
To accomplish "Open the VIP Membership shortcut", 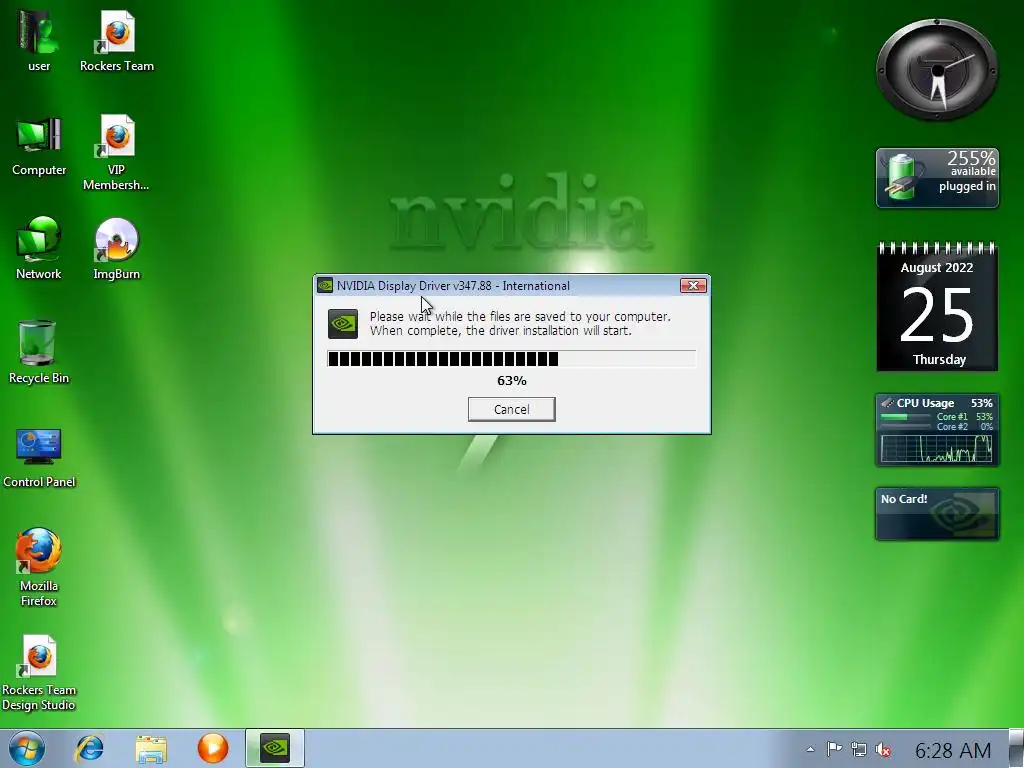I will (x=116, y=152).
